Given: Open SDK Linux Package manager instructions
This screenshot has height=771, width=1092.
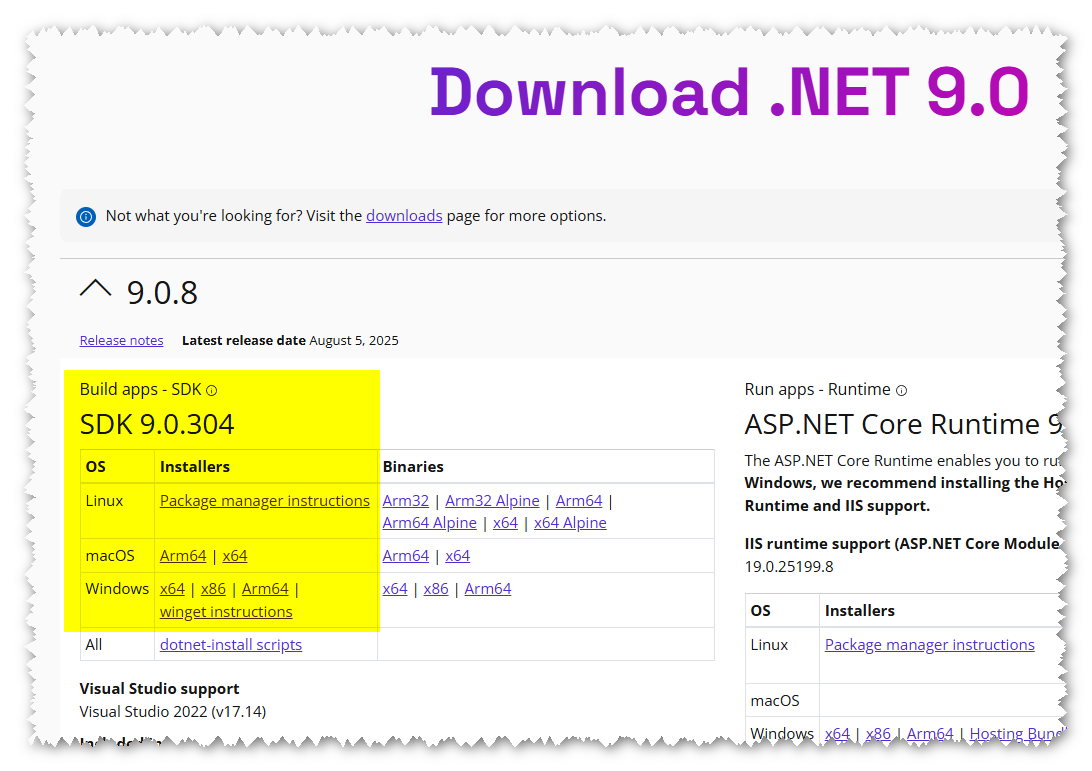Looking at the screenshot, I should point(265,501).
